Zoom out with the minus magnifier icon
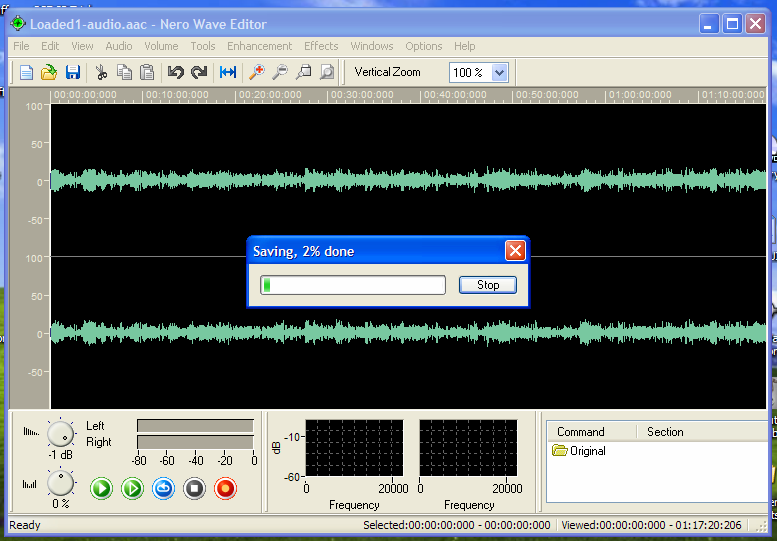This screenshot has width=777, height=541. (280, 72)
